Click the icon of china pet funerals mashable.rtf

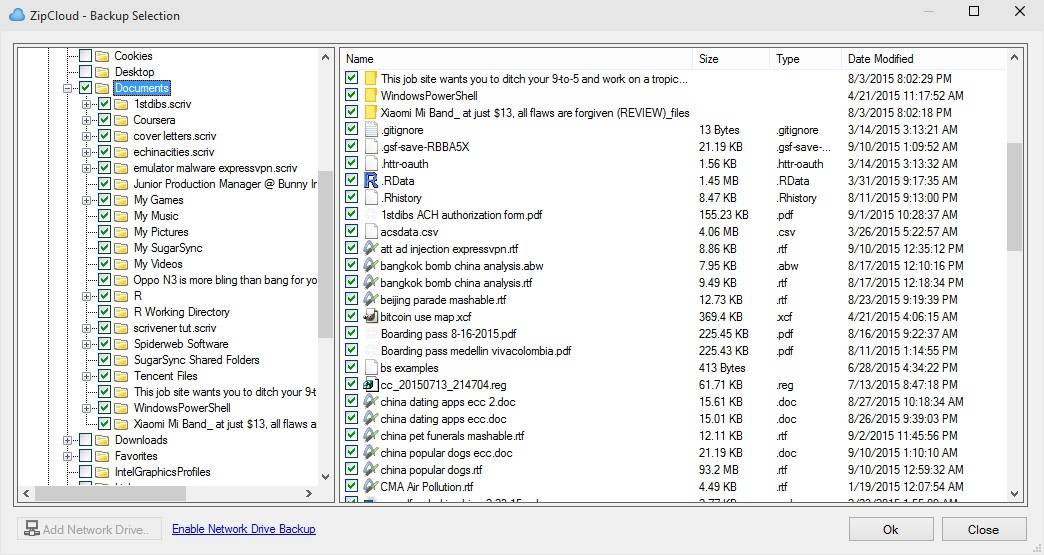371,436
